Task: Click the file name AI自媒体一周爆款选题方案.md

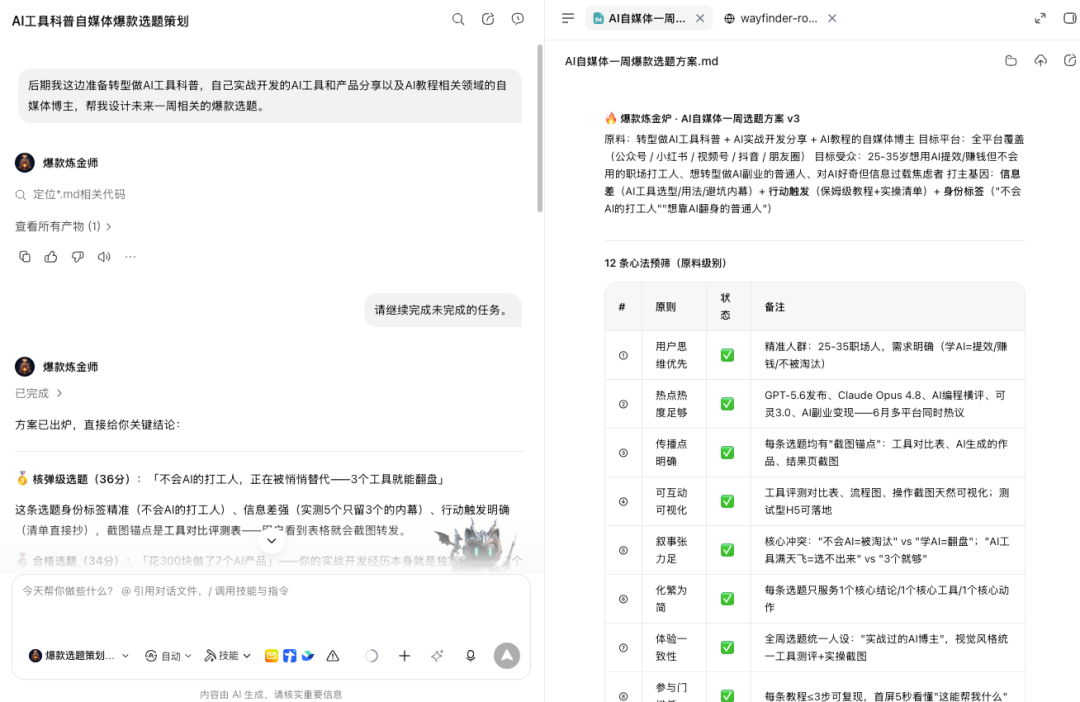Action: pyautogui.click(x=641, y=61)
